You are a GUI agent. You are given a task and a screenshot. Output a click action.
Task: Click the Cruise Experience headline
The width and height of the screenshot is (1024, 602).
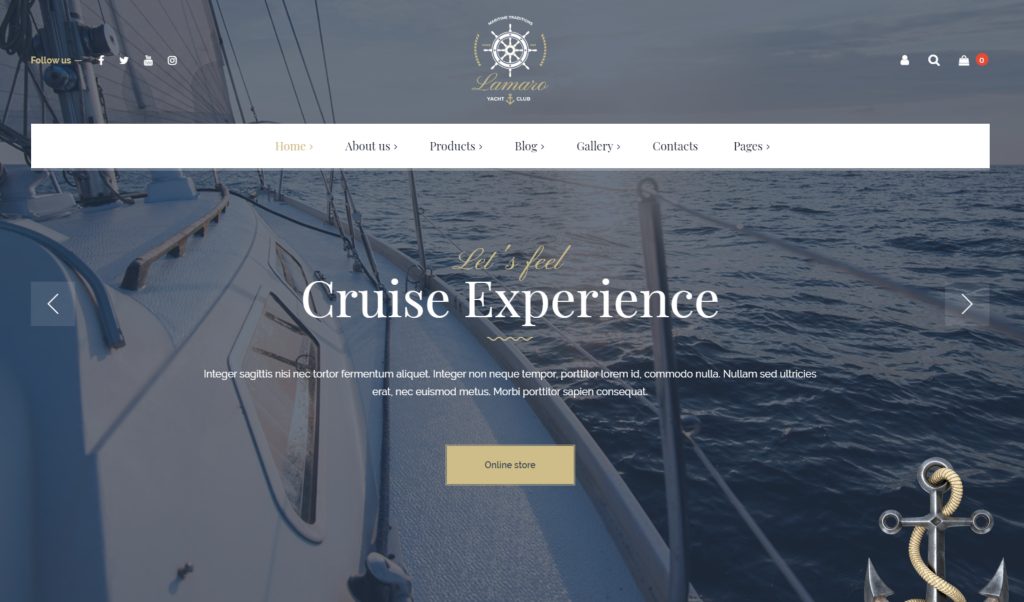point(510,299)
